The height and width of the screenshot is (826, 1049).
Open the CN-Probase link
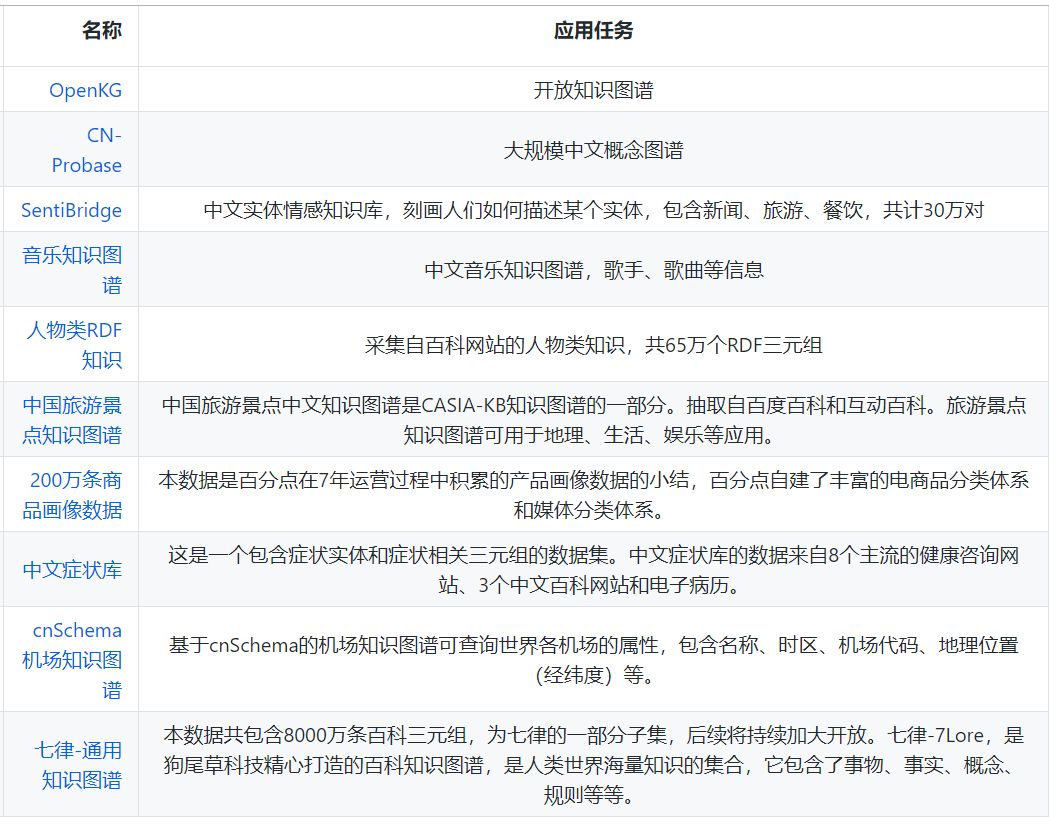tap(87, 150)
